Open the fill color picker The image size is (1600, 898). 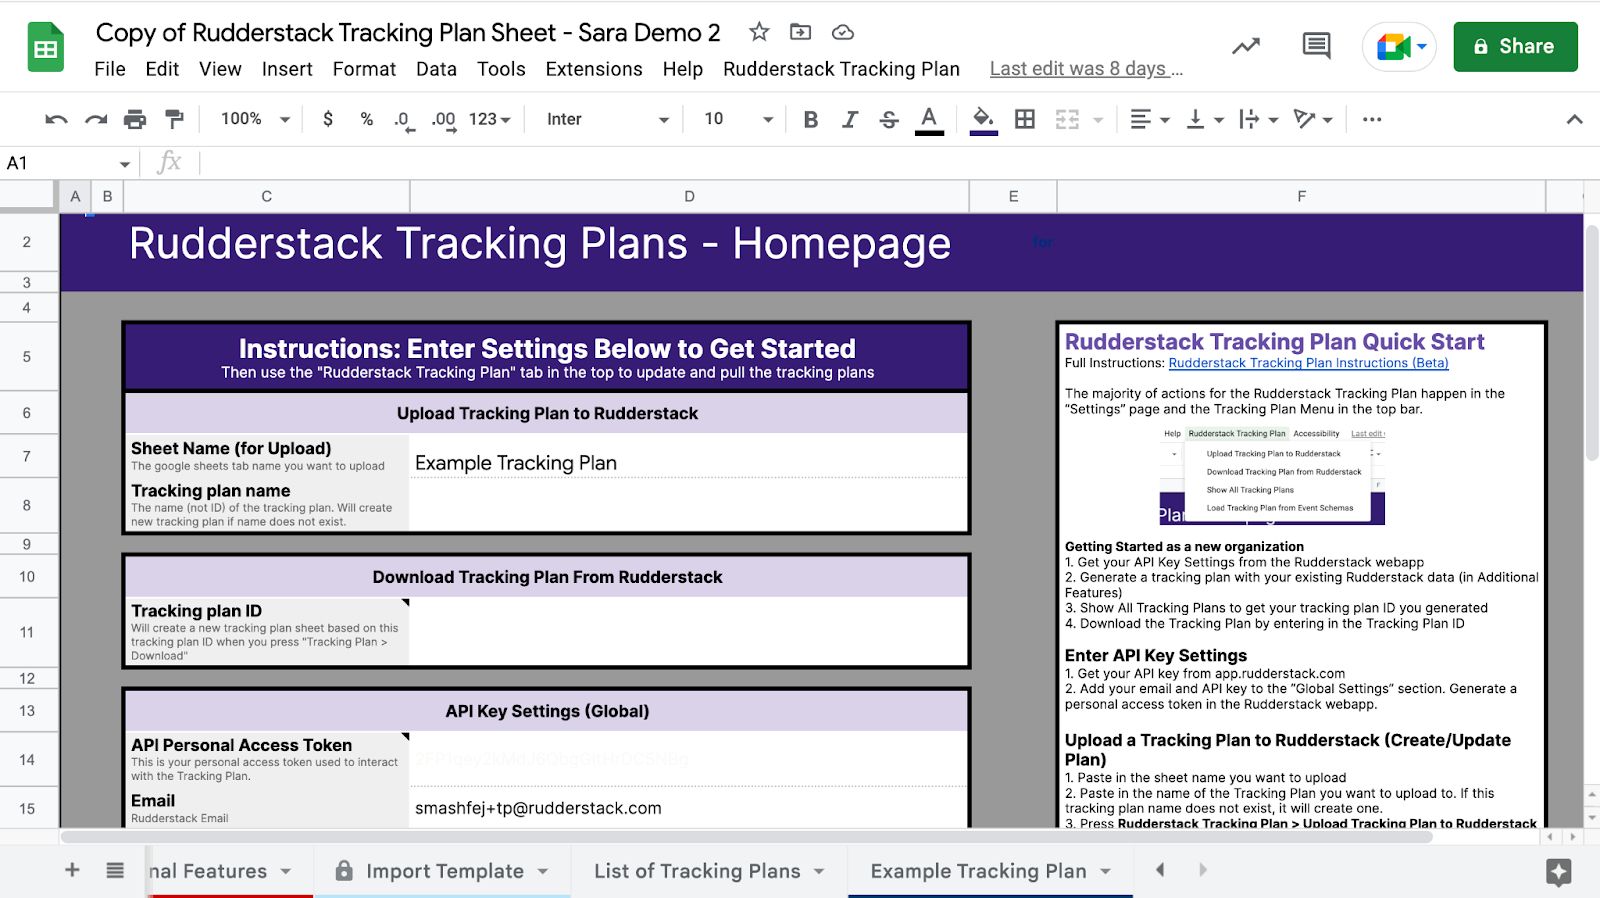tap(983, 120)
